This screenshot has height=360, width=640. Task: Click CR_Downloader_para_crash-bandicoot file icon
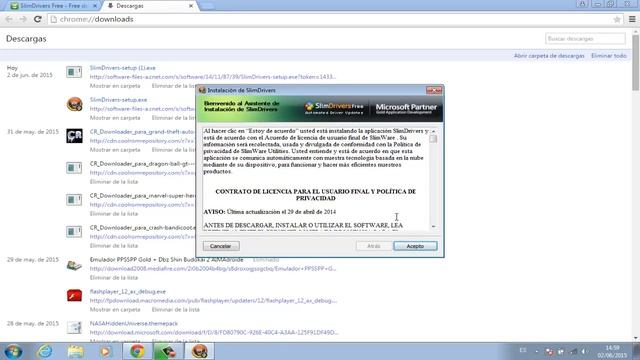(x=74, y=231)
